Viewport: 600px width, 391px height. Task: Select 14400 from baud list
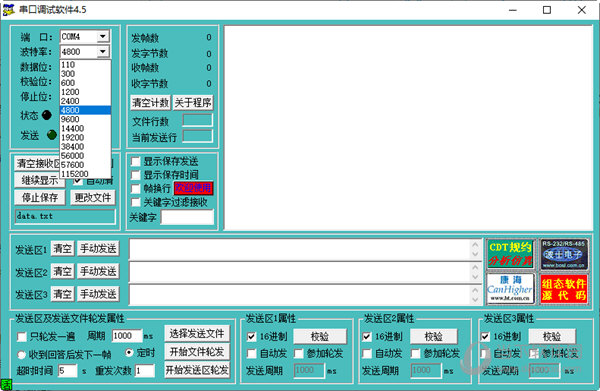pyautogui.click(x=85, y=129)
